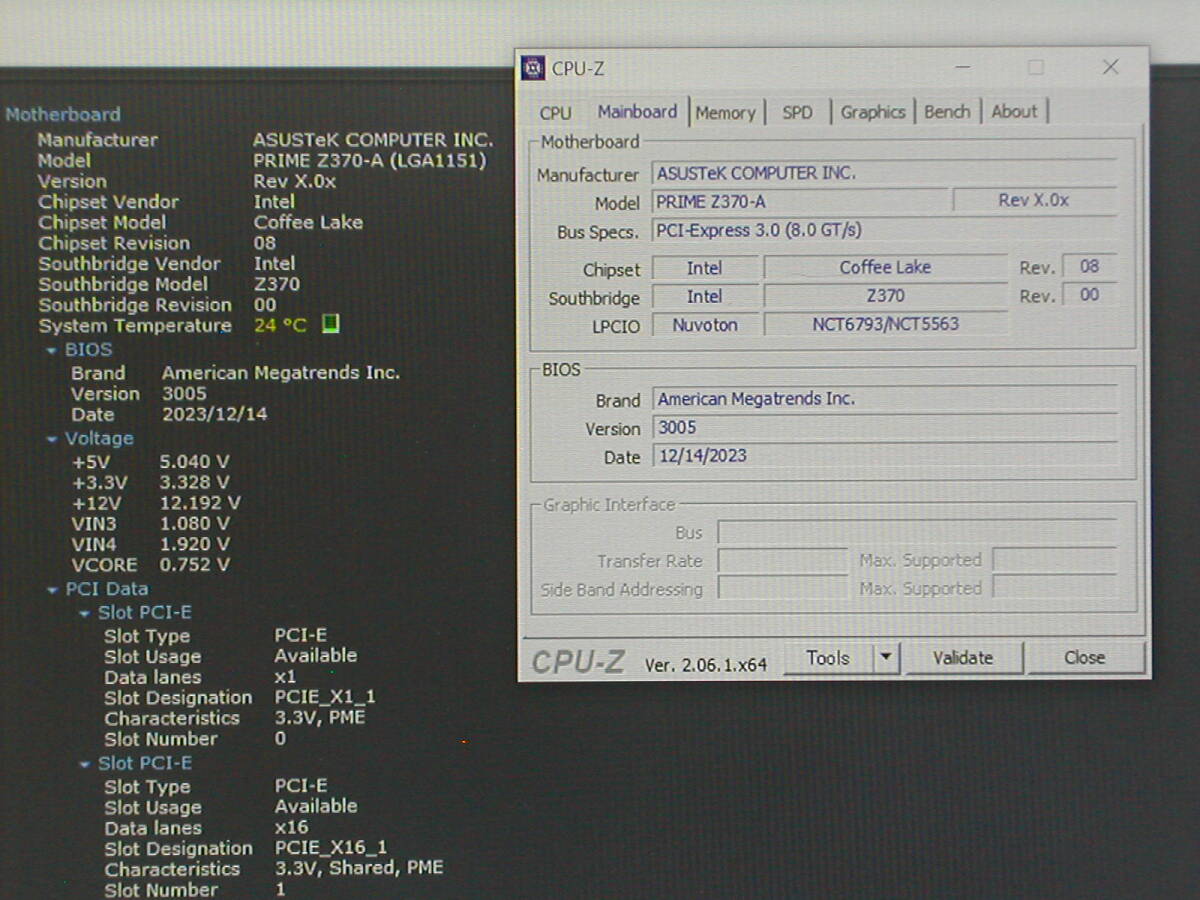Open the About tab in CPU-Z

point(1014,112)
